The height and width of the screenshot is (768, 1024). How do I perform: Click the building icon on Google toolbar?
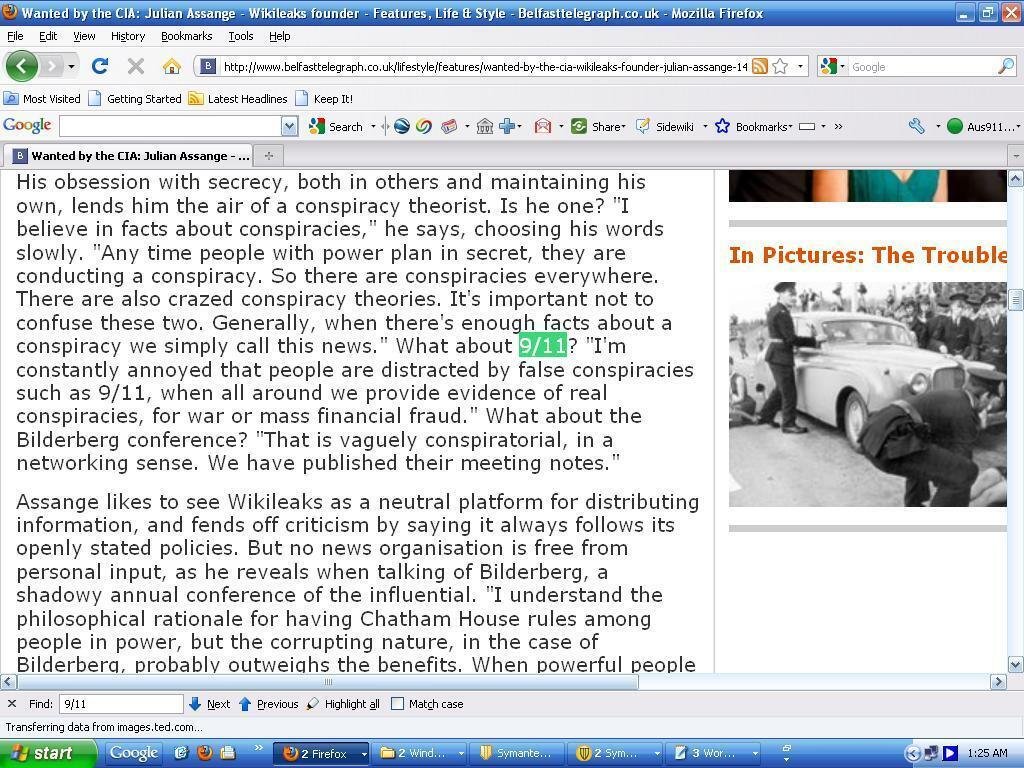tap(485, 126)
